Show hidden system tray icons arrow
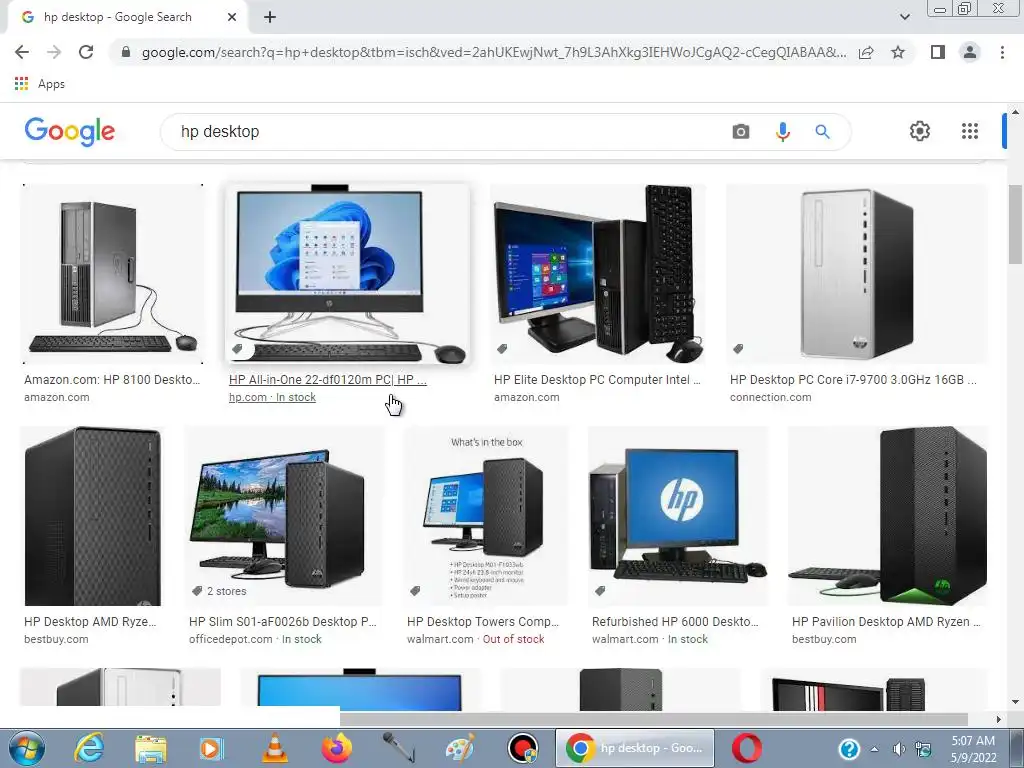This screenshot has height=768, width=1024. point(874,749)
